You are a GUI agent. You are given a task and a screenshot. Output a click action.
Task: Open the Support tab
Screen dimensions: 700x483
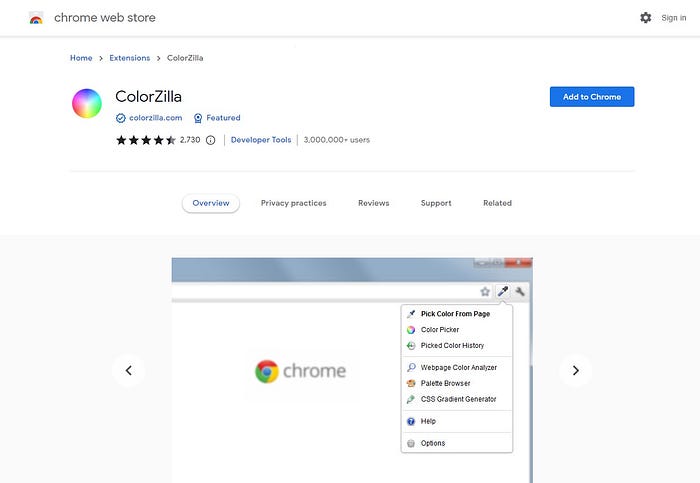[436, 203]
